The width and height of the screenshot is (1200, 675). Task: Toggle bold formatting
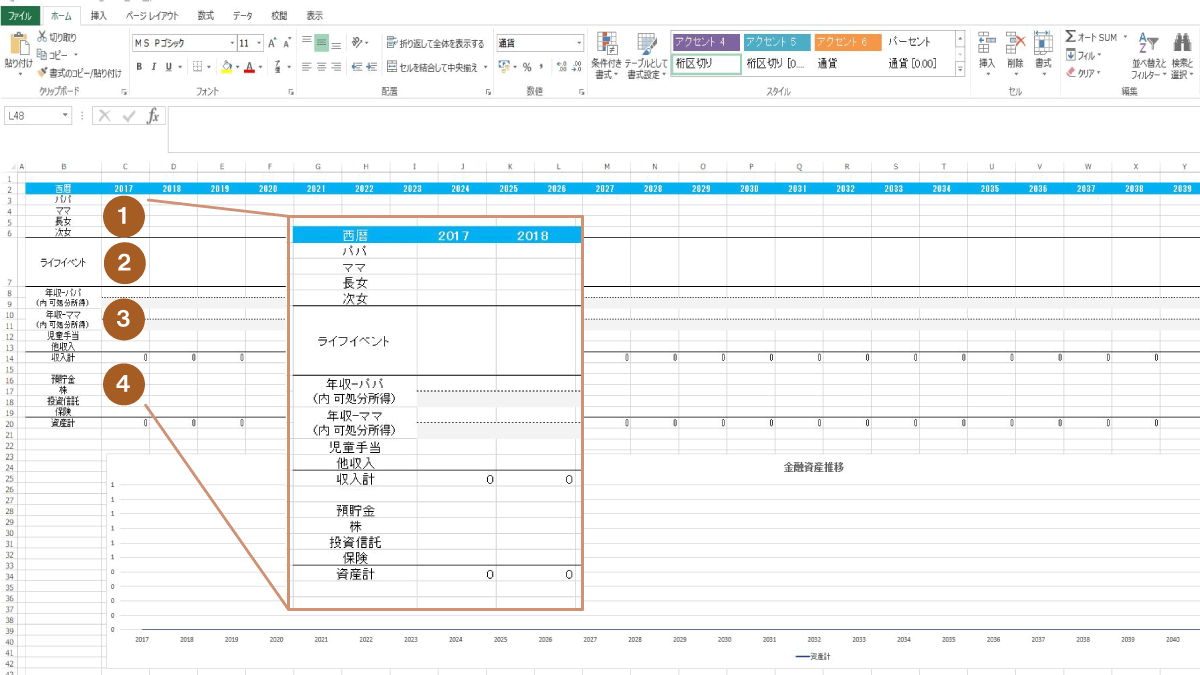140,67
